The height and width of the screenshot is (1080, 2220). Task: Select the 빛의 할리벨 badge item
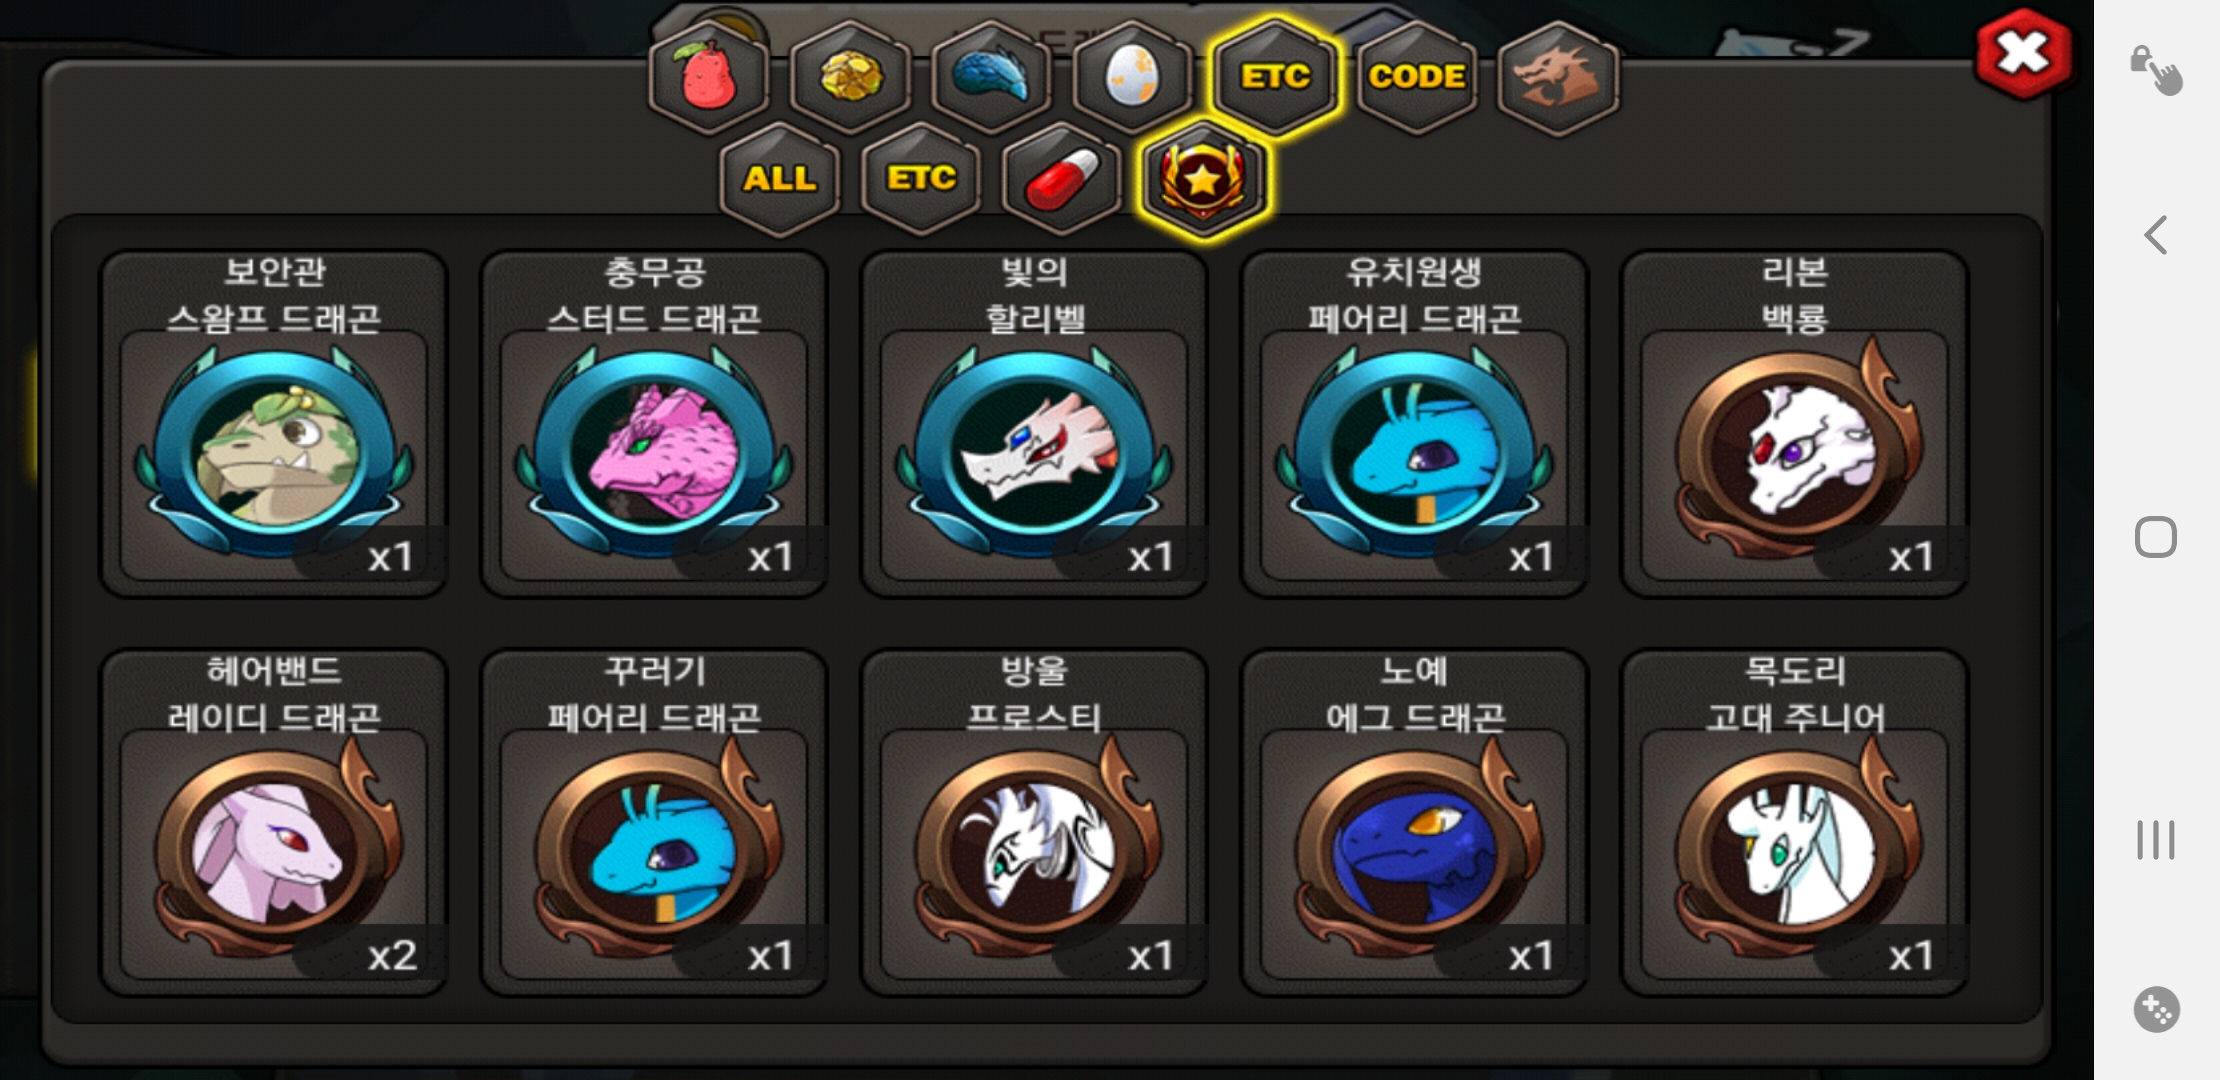coord(1034,424)
